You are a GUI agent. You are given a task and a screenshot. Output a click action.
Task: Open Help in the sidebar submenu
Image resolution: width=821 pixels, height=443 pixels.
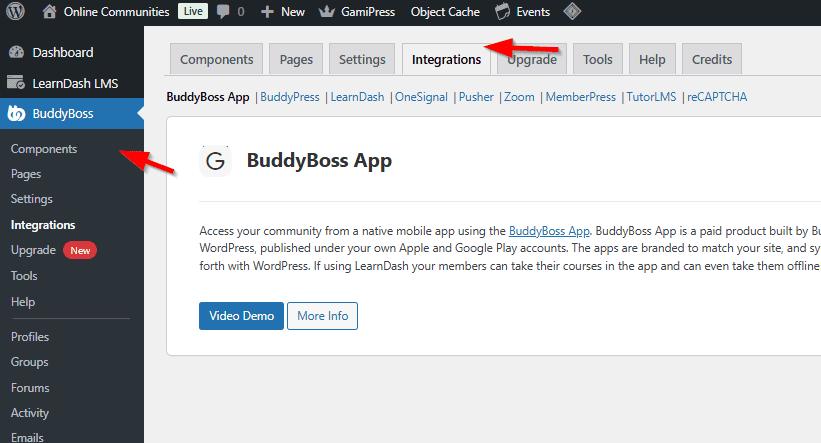coord(23,302)
